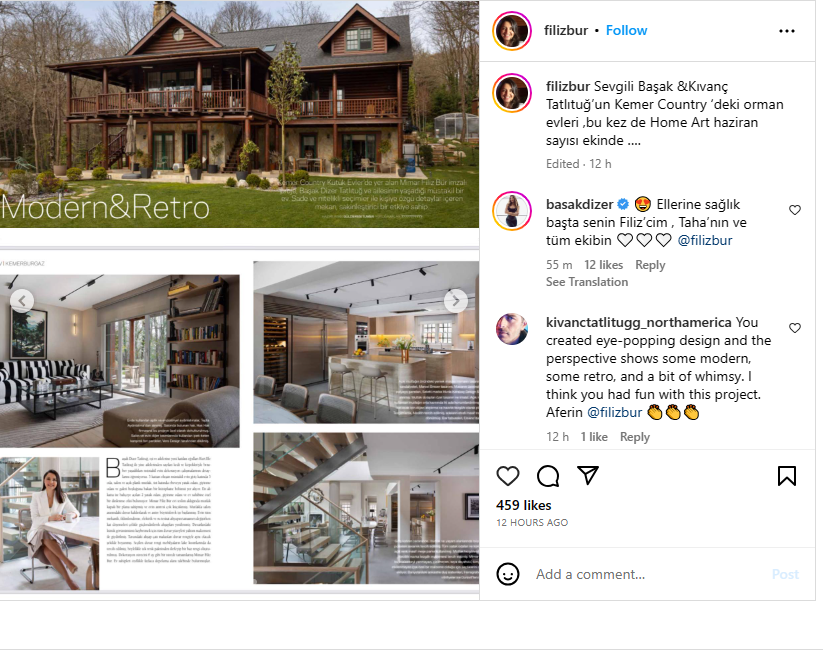Viewport: 823px width, 663px height.
Task: Like the post with the heart icon
Action: point(508,476)
